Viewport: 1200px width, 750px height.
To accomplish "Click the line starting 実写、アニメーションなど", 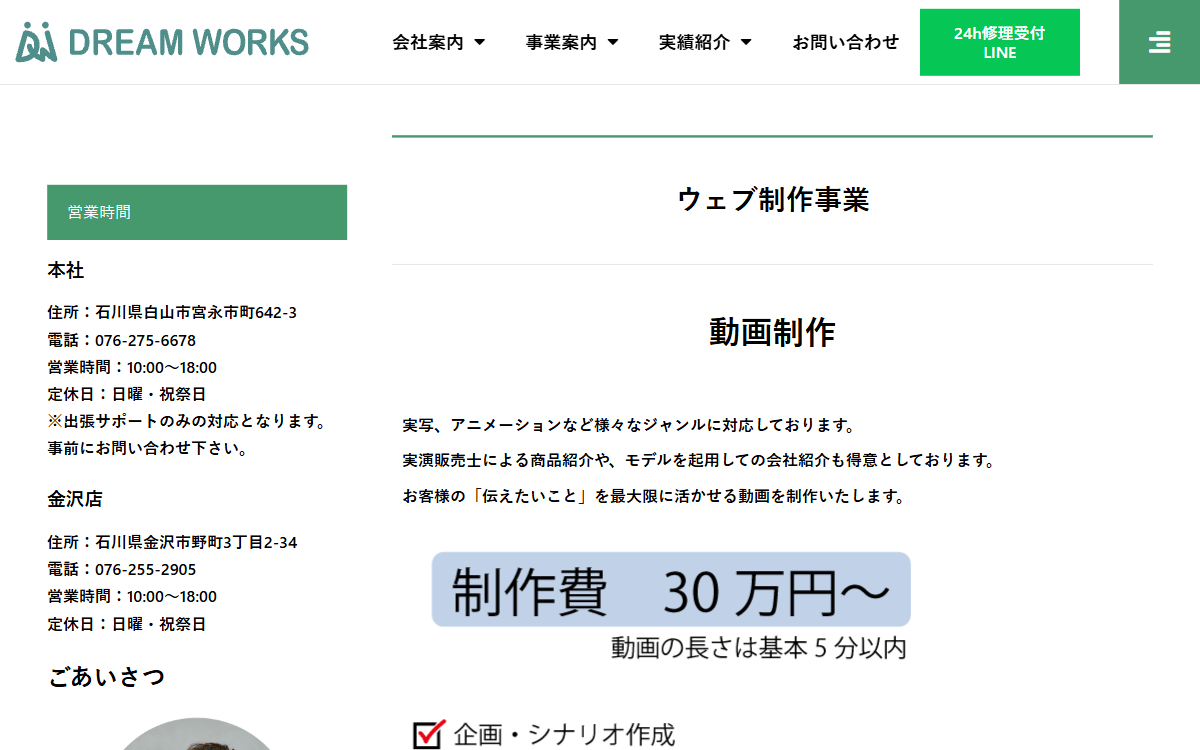I will click(x=629, y=426).
